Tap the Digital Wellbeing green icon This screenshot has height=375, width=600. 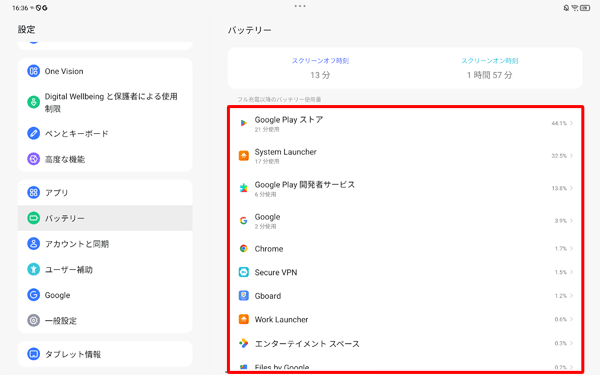[33, 102]
